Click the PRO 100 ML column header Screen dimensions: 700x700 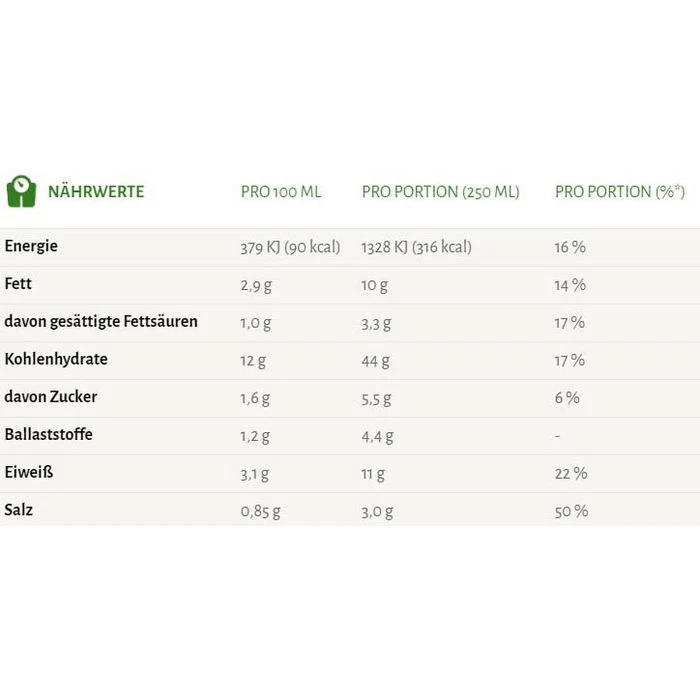pos(281,192)
